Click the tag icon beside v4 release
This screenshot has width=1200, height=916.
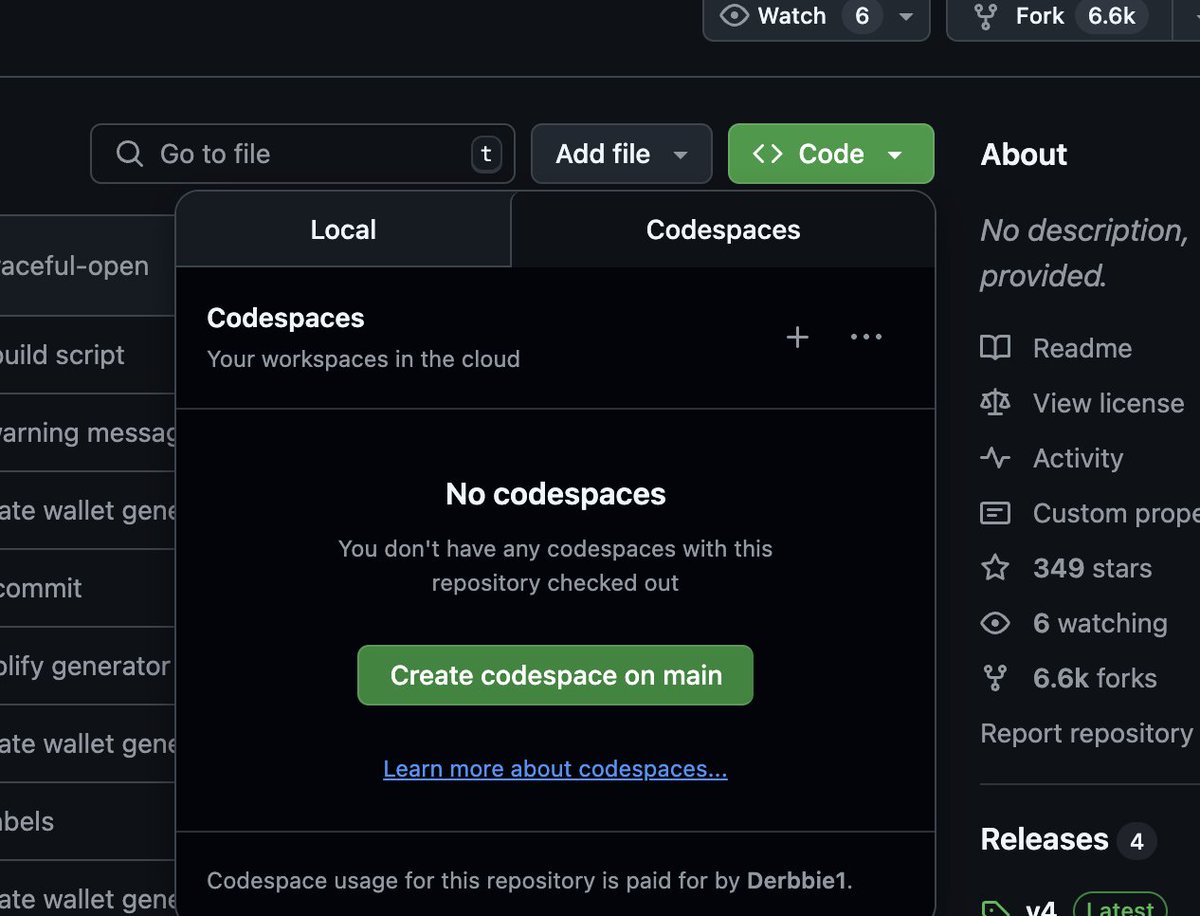tap(995, 908)
